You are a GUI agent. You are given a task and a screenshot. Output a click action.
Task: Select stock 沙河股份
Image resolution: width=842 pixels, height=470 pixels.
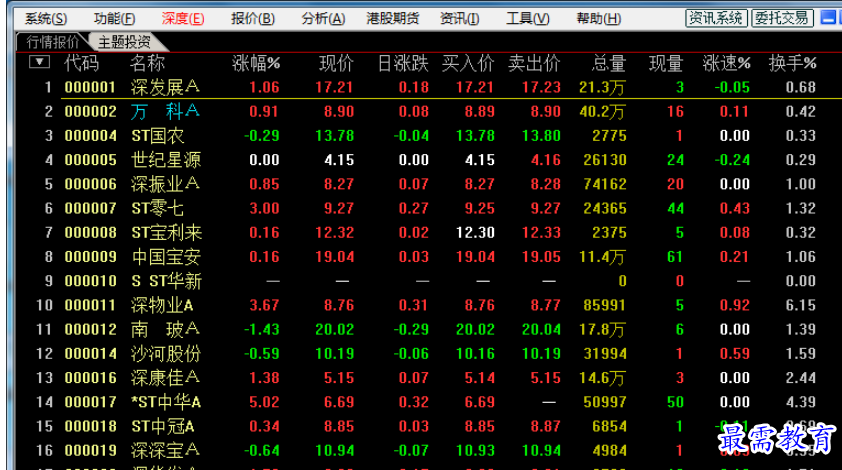click(x=166, y=353)
